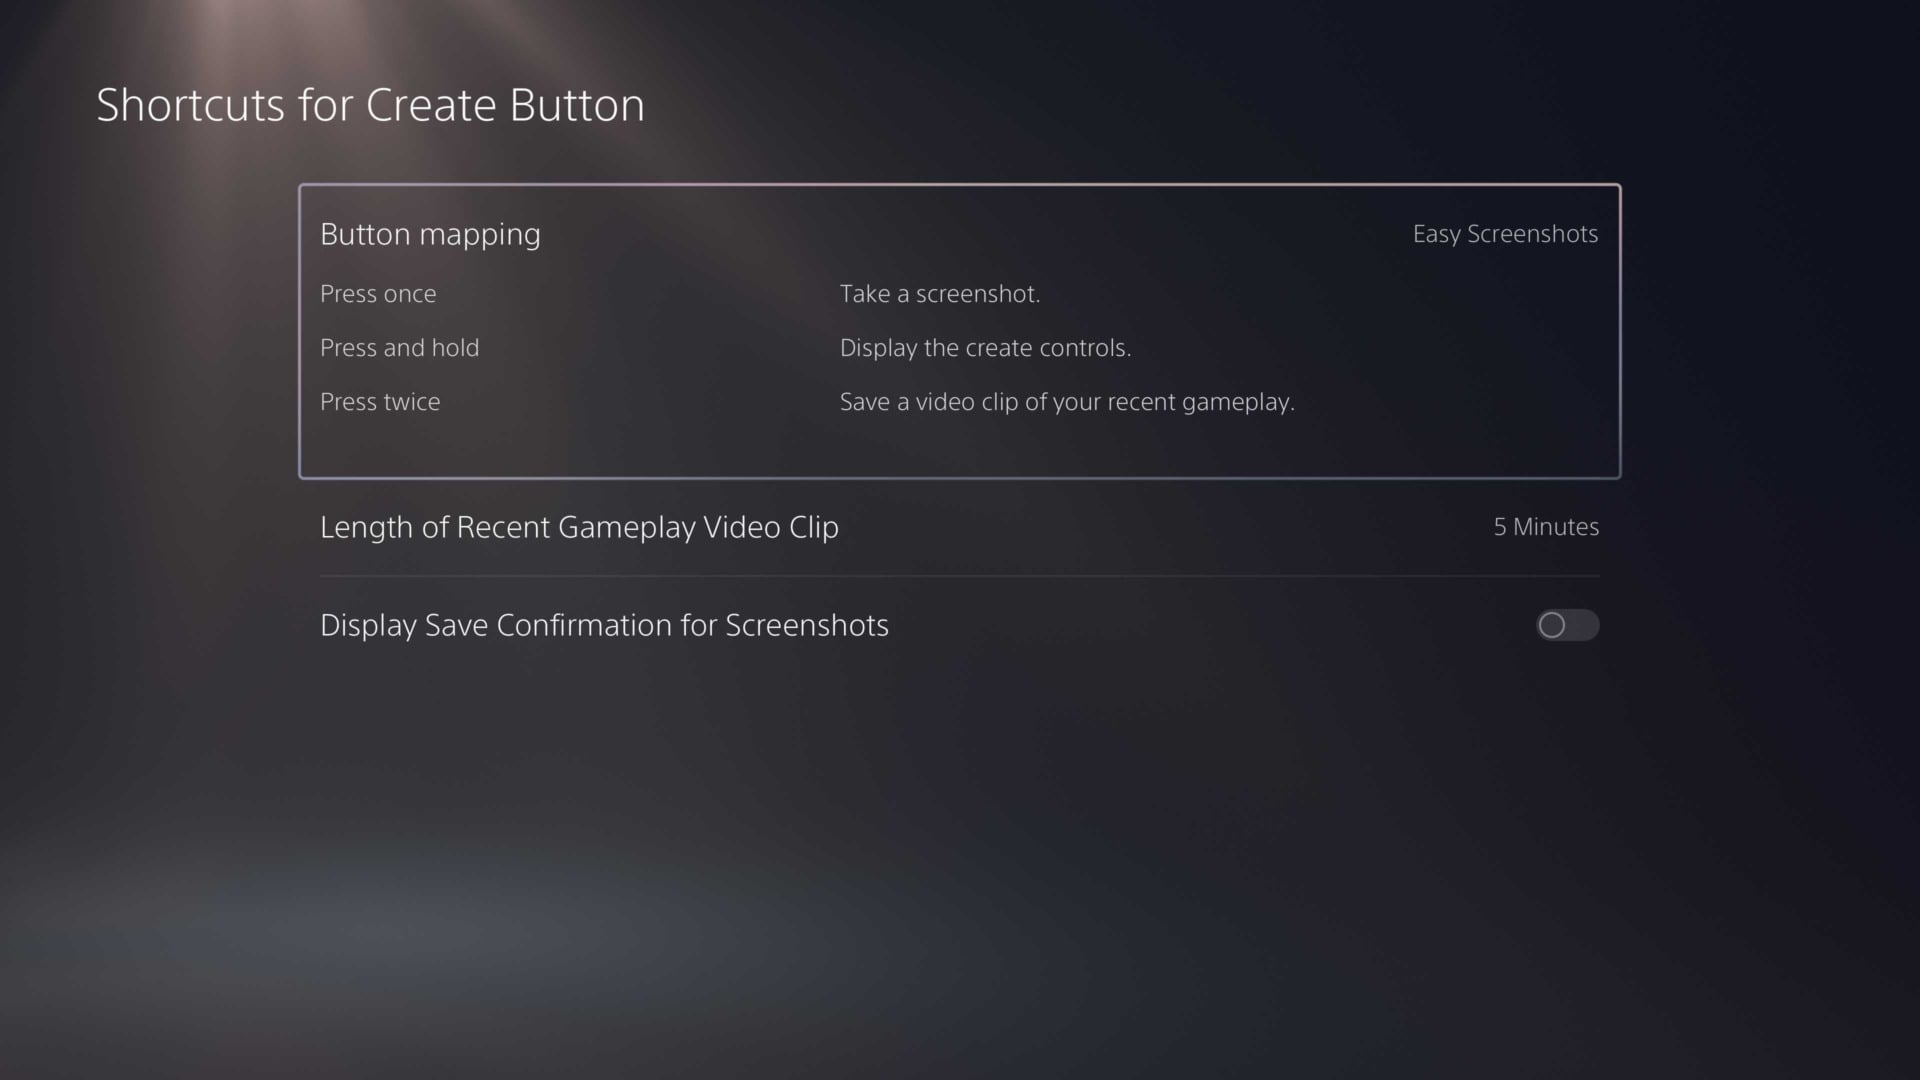Viewport: 1920px width, 1080px height.
Task: Click inside the button mapping outlined box
Action: pos(960,330)
